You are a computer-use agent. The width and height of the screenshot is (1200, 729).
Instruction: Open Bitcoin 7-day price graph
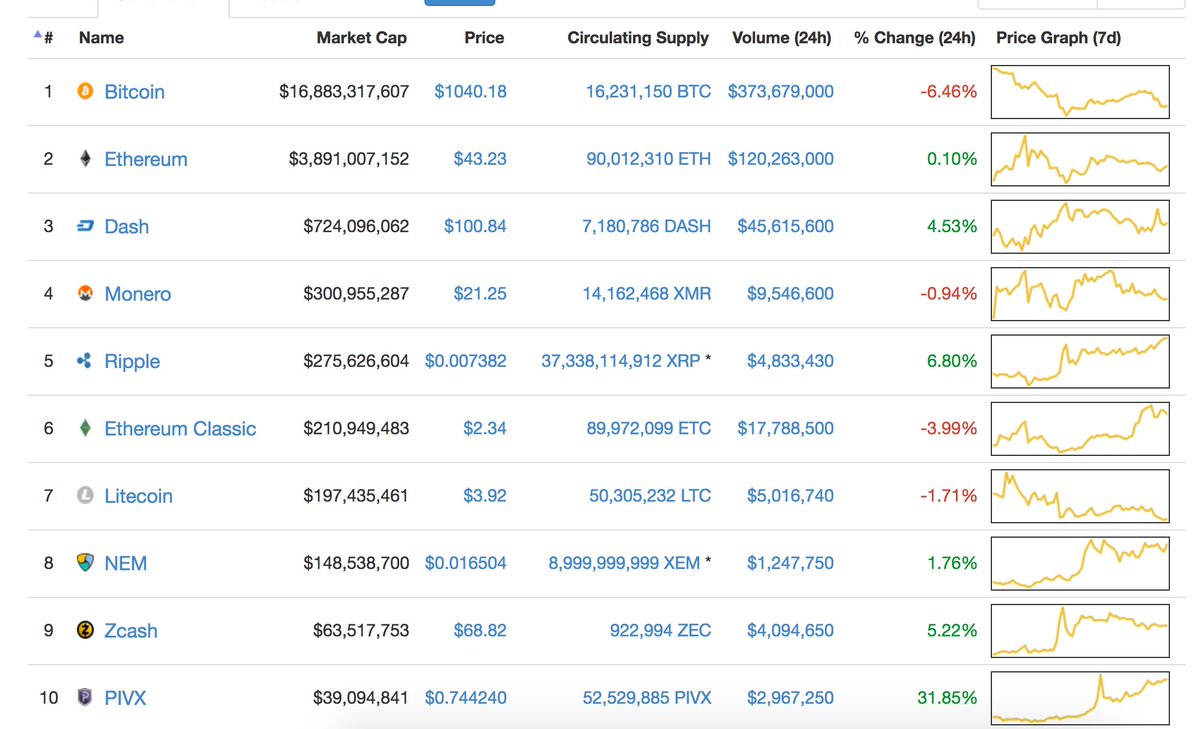tap(1080, 92)
